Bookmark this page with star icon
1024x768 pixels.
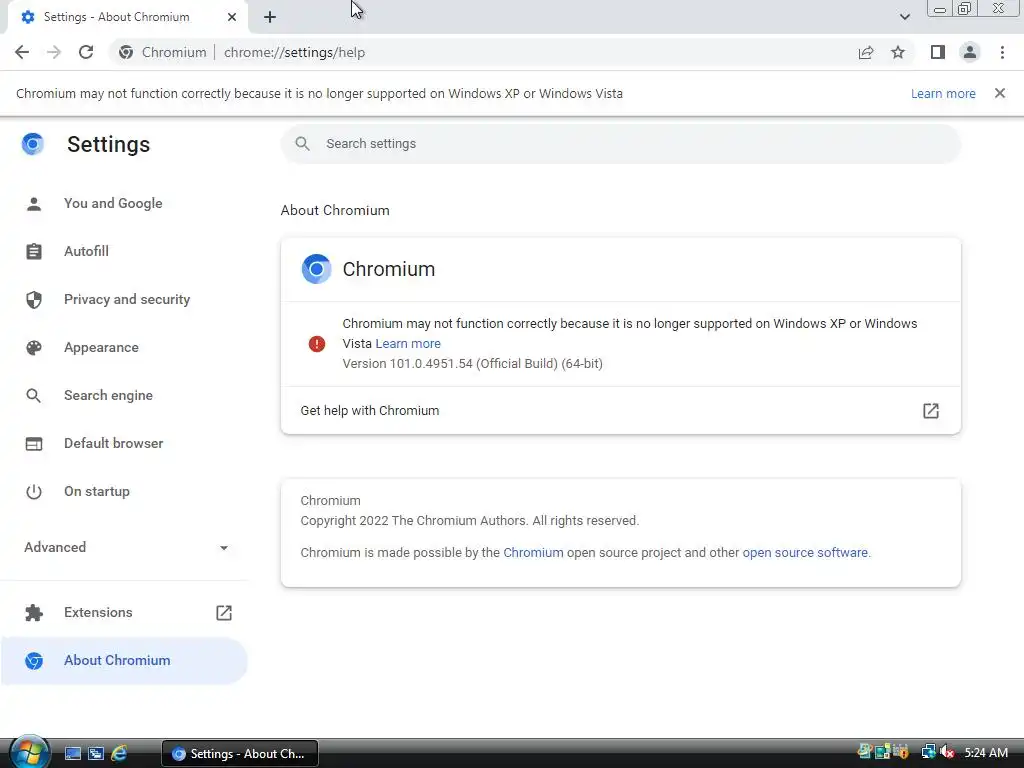pos(898,52)
